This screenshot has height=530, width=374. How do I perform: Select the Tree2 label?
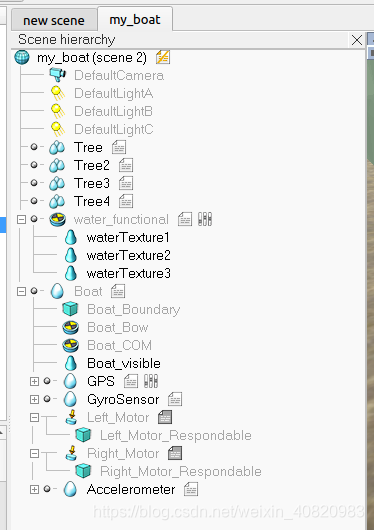[x=92, y=165]
